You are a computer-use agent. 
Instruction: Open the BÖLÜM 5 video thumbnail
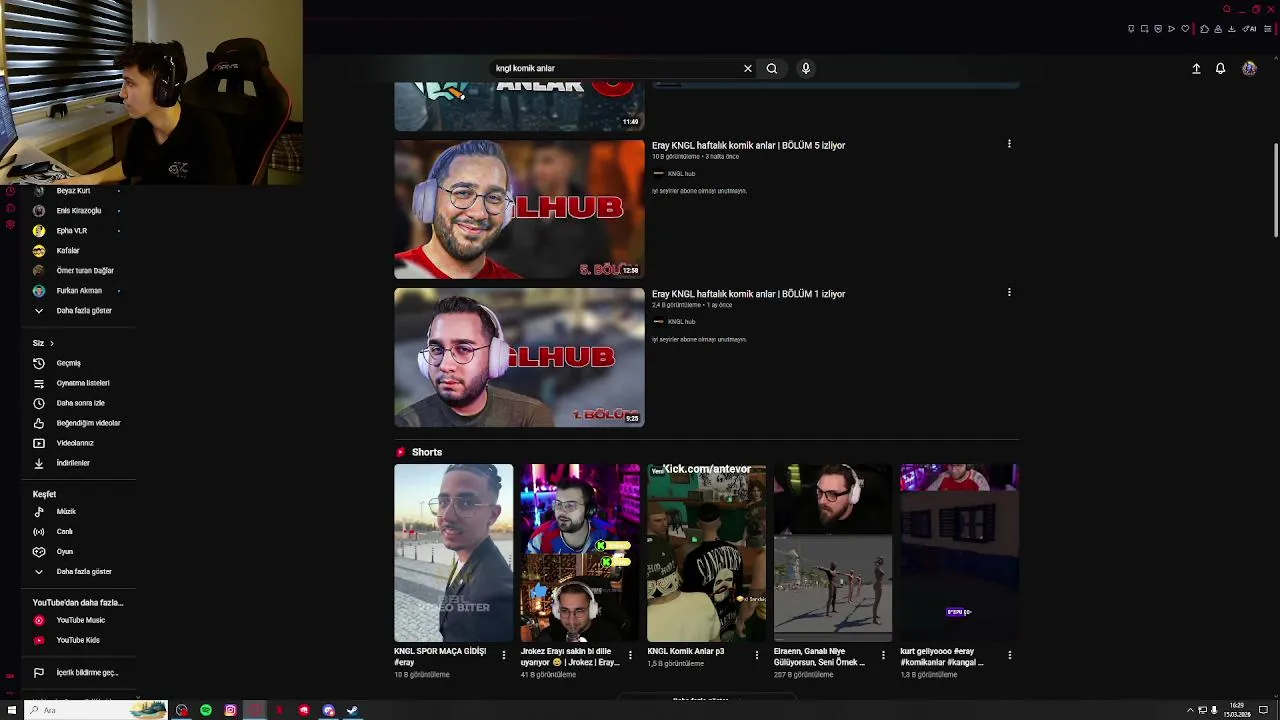pyautogui.click(x=519, y=209)
